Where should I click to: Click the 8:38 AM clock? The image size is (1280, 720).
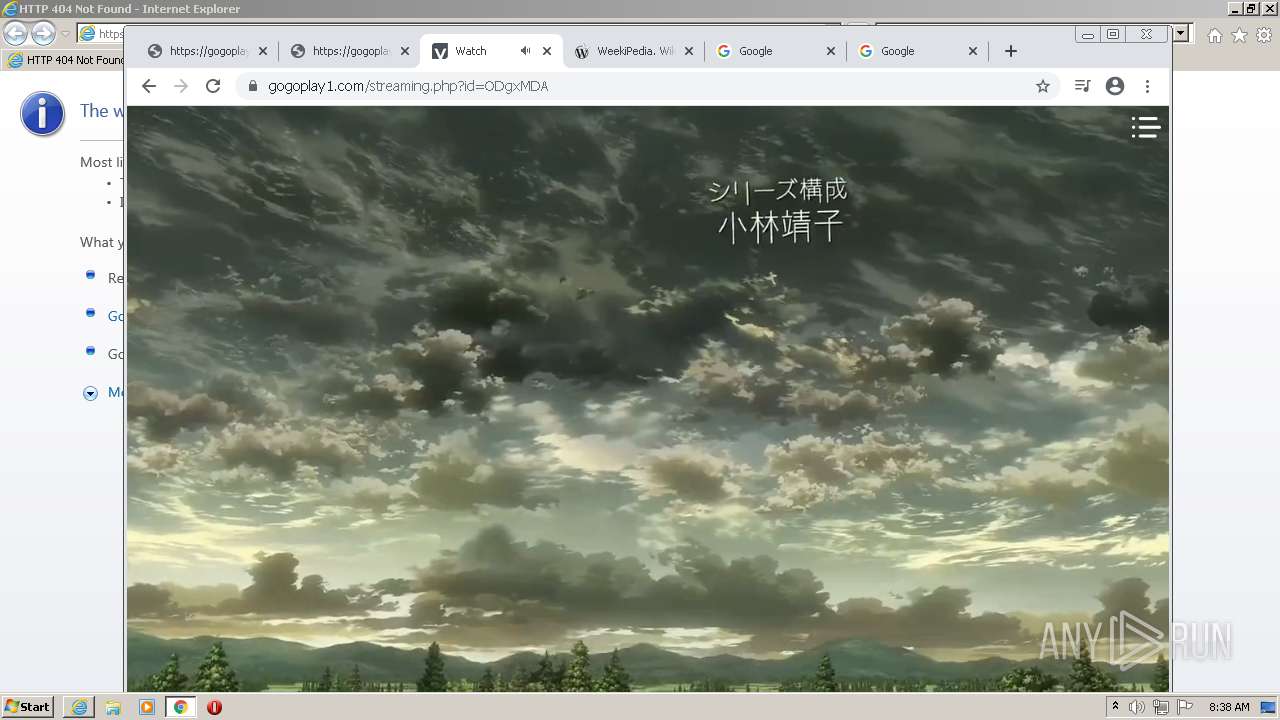pos(1229,707)
